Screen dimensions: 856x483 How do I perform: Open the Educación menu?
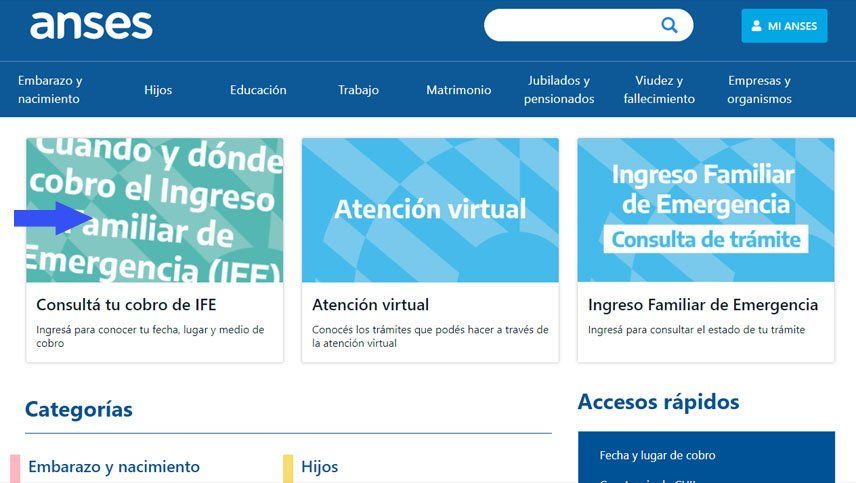click(258, 90)
